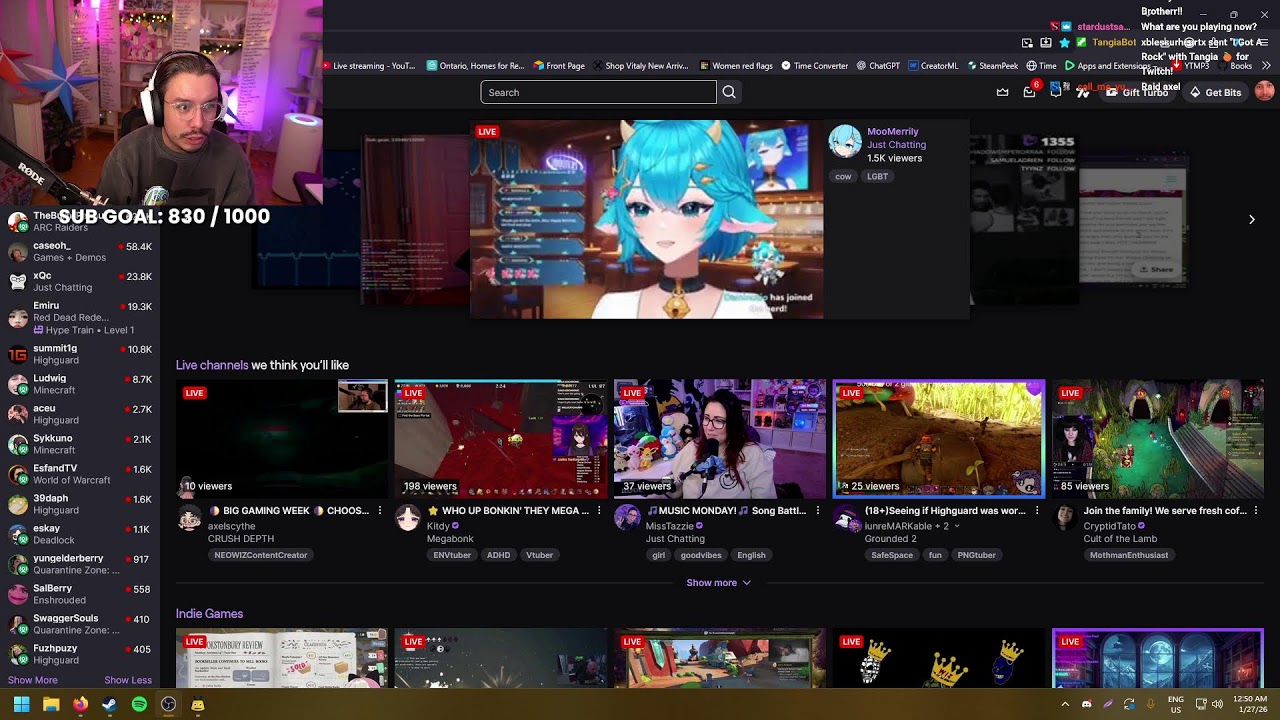Open the Whispers chat bubble icon
This screenshot has width=1280, height=720.
pyautogui.click(x=1056, y=92)
